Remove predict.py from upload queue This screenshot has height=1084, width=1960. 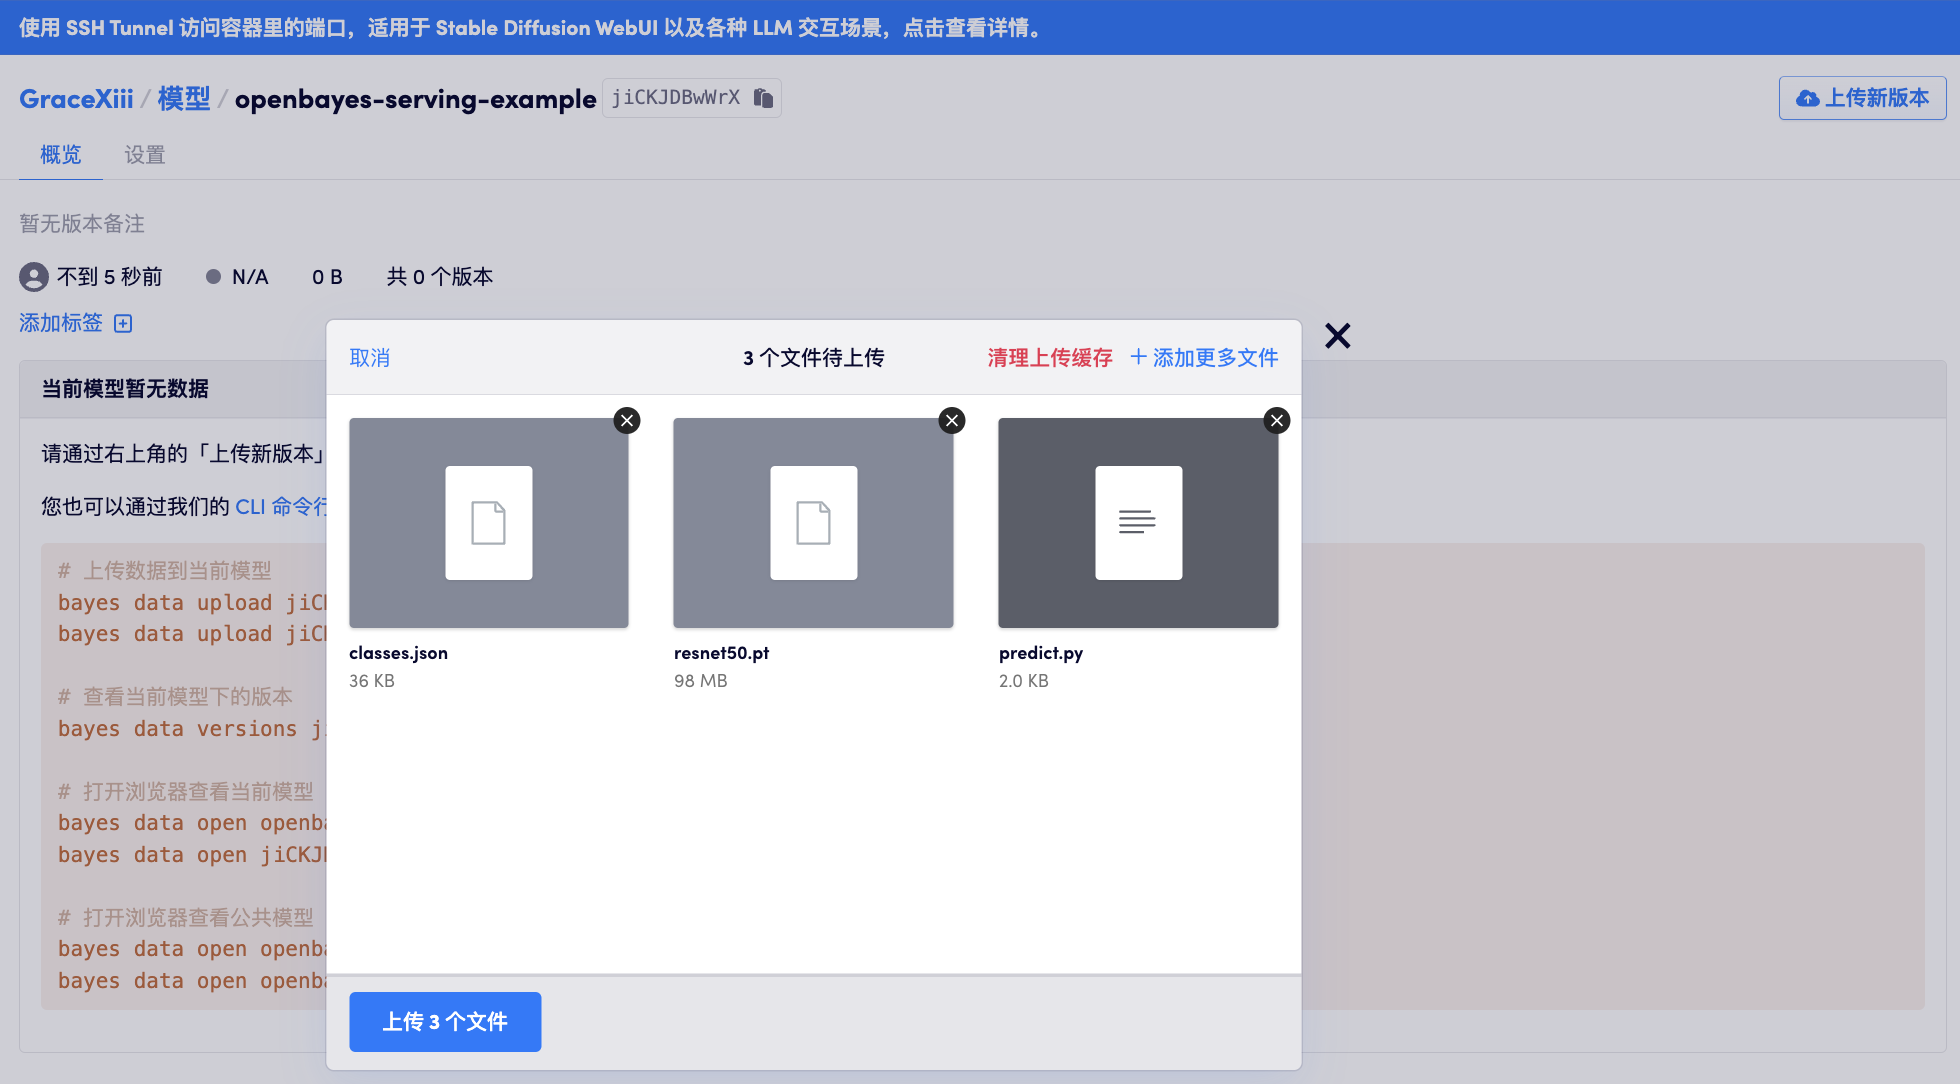point(1277,420)
